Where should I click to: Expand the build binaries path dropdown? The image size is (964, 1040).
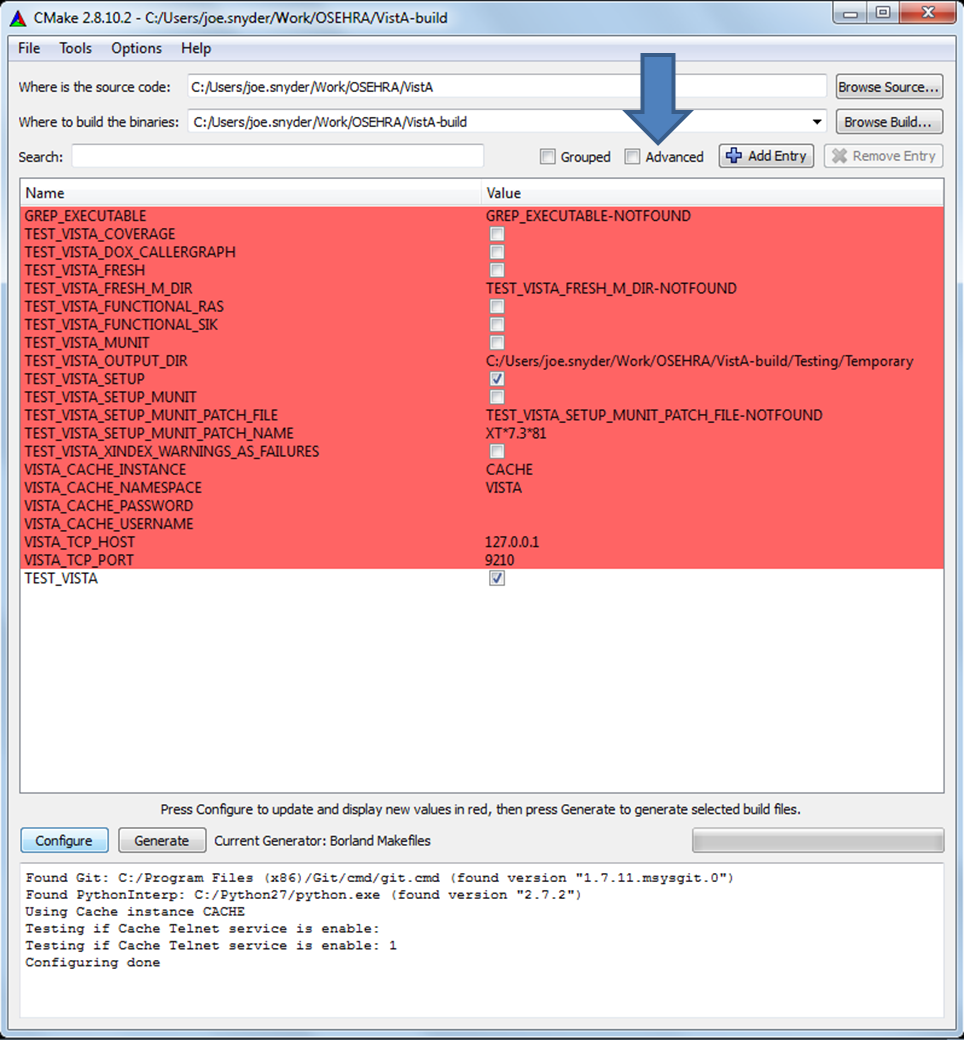818,122
